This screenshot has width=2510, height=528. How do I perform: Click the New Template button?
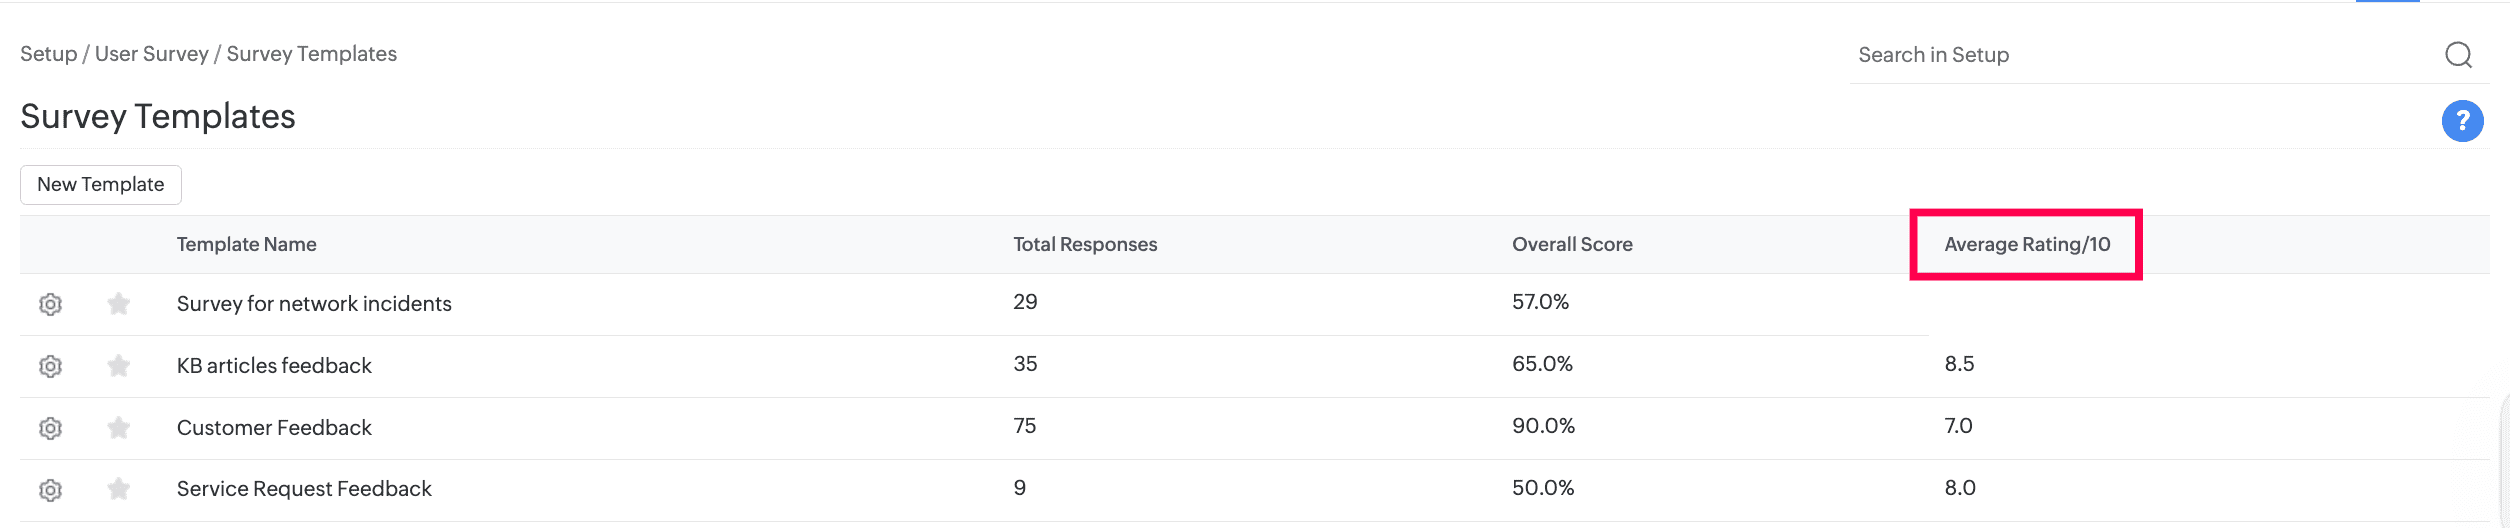pyautogui.click(x=101, y=185)
